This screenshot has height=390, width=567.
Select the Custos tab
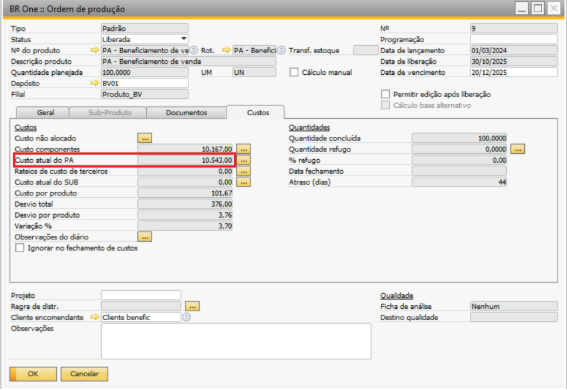click(x=256, y=112)
